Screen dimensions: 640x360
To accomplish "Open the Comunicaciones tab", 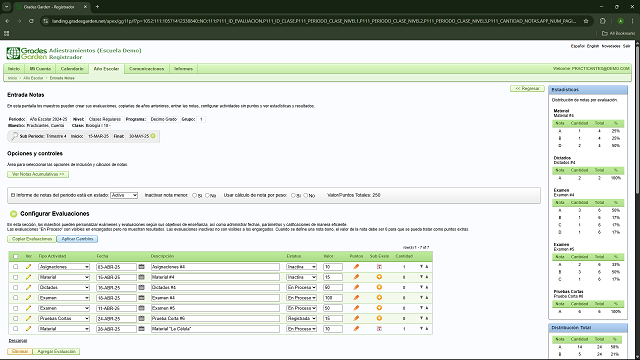I will point(147,69).
